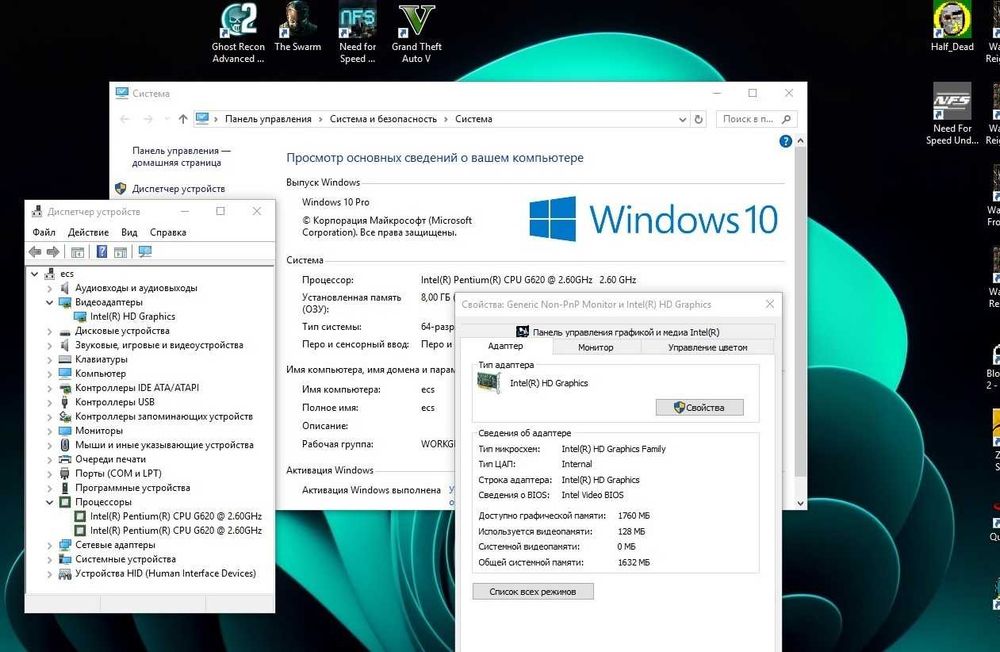Click Система и безопасность in the address breadcrumb

pos(383,119)
